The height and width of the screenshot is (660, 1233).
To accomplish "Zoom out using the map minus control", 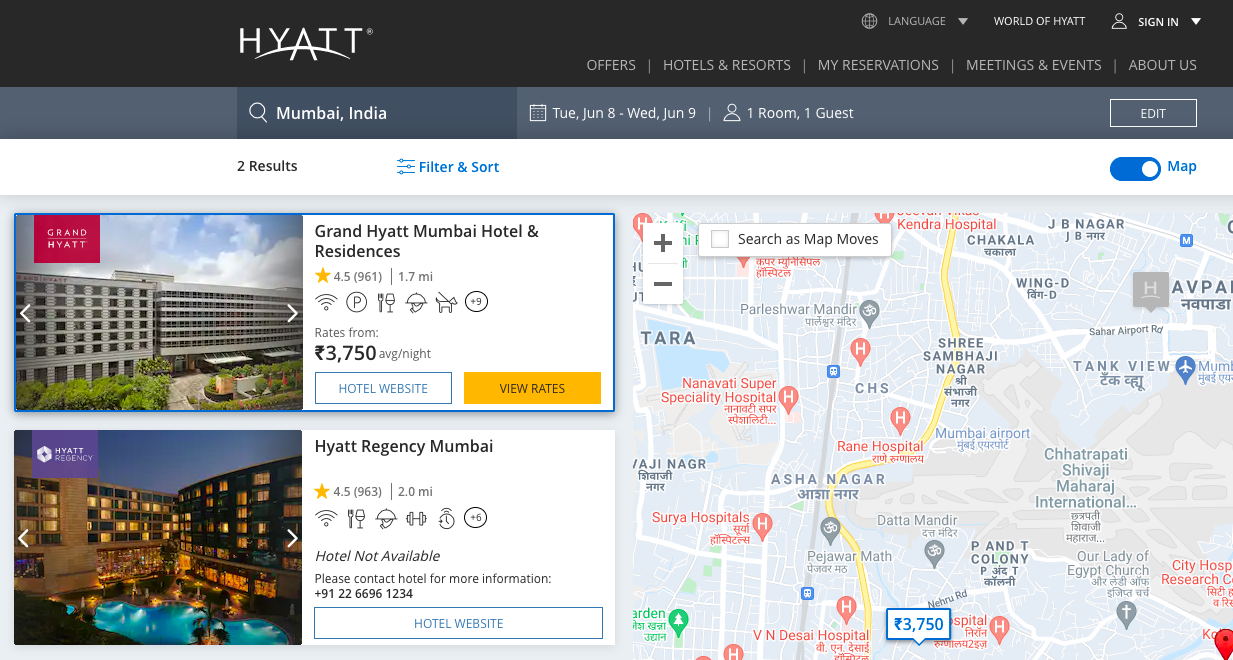I will (662, 284).
